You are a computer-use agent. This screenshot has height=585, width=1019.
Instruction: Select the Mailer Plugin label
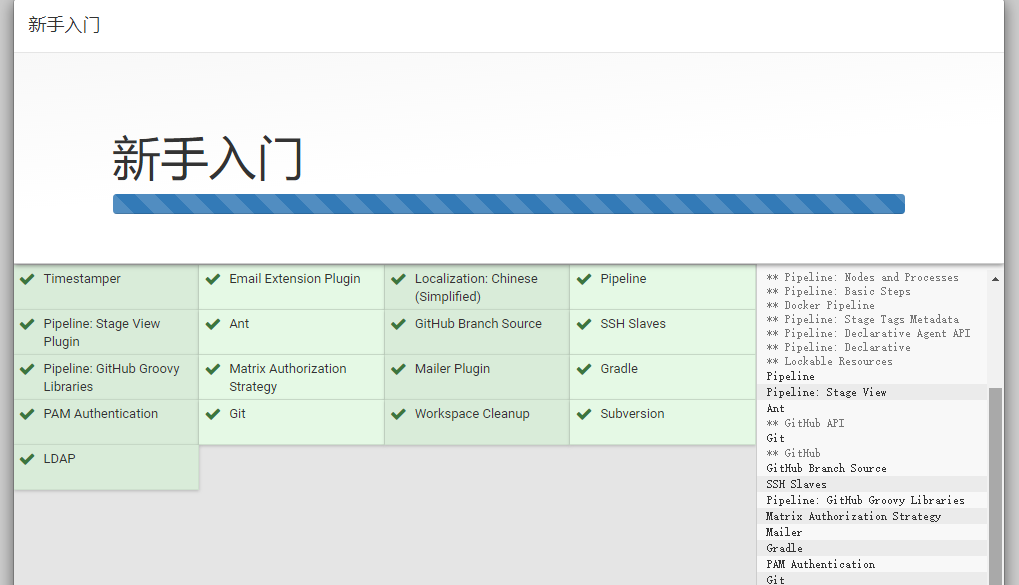[x=452, y=369]
